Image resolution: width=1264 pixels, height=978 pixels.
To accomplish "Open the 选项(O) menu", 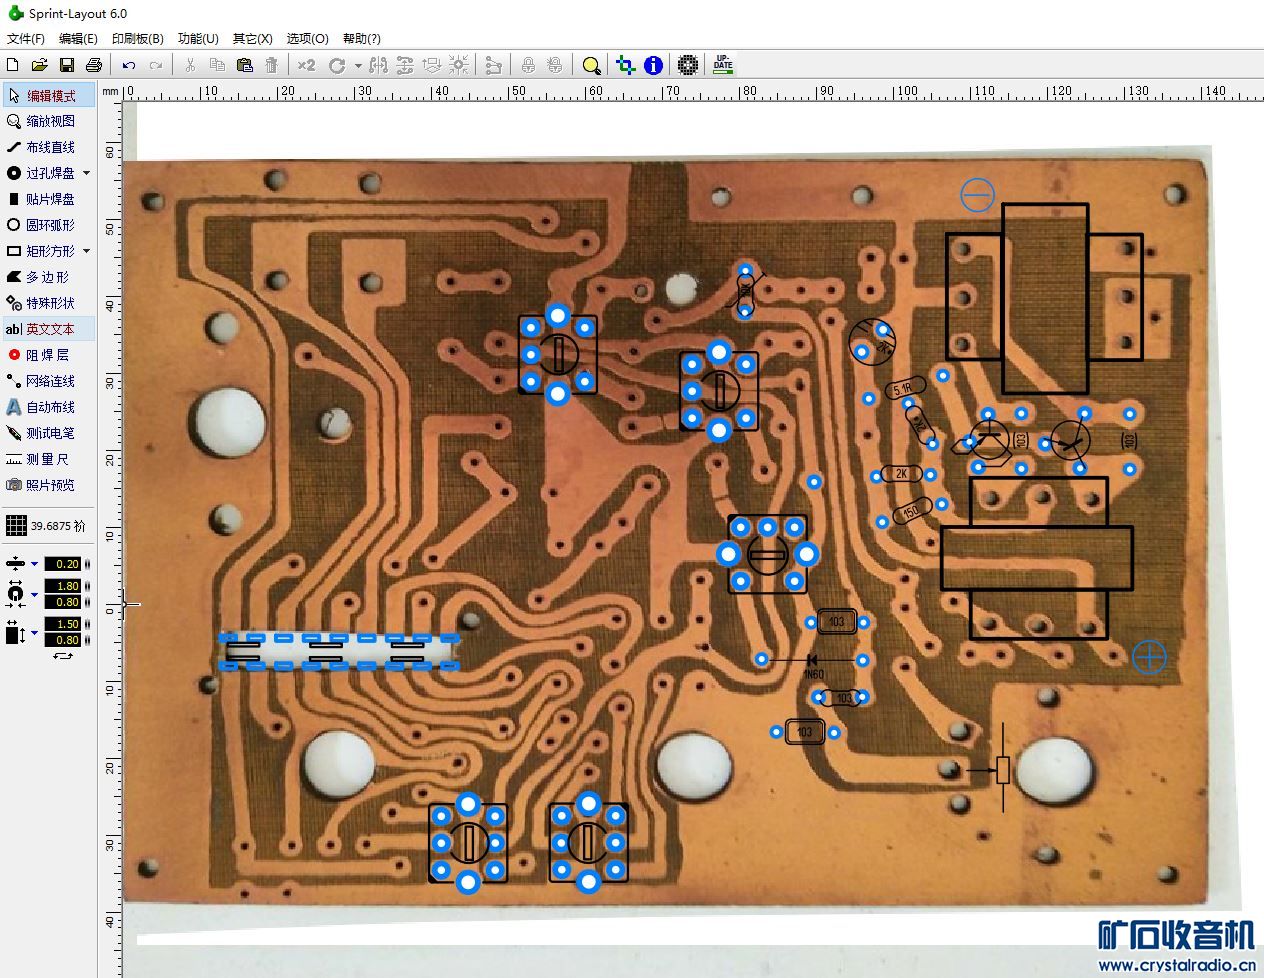I will [307, 38].
